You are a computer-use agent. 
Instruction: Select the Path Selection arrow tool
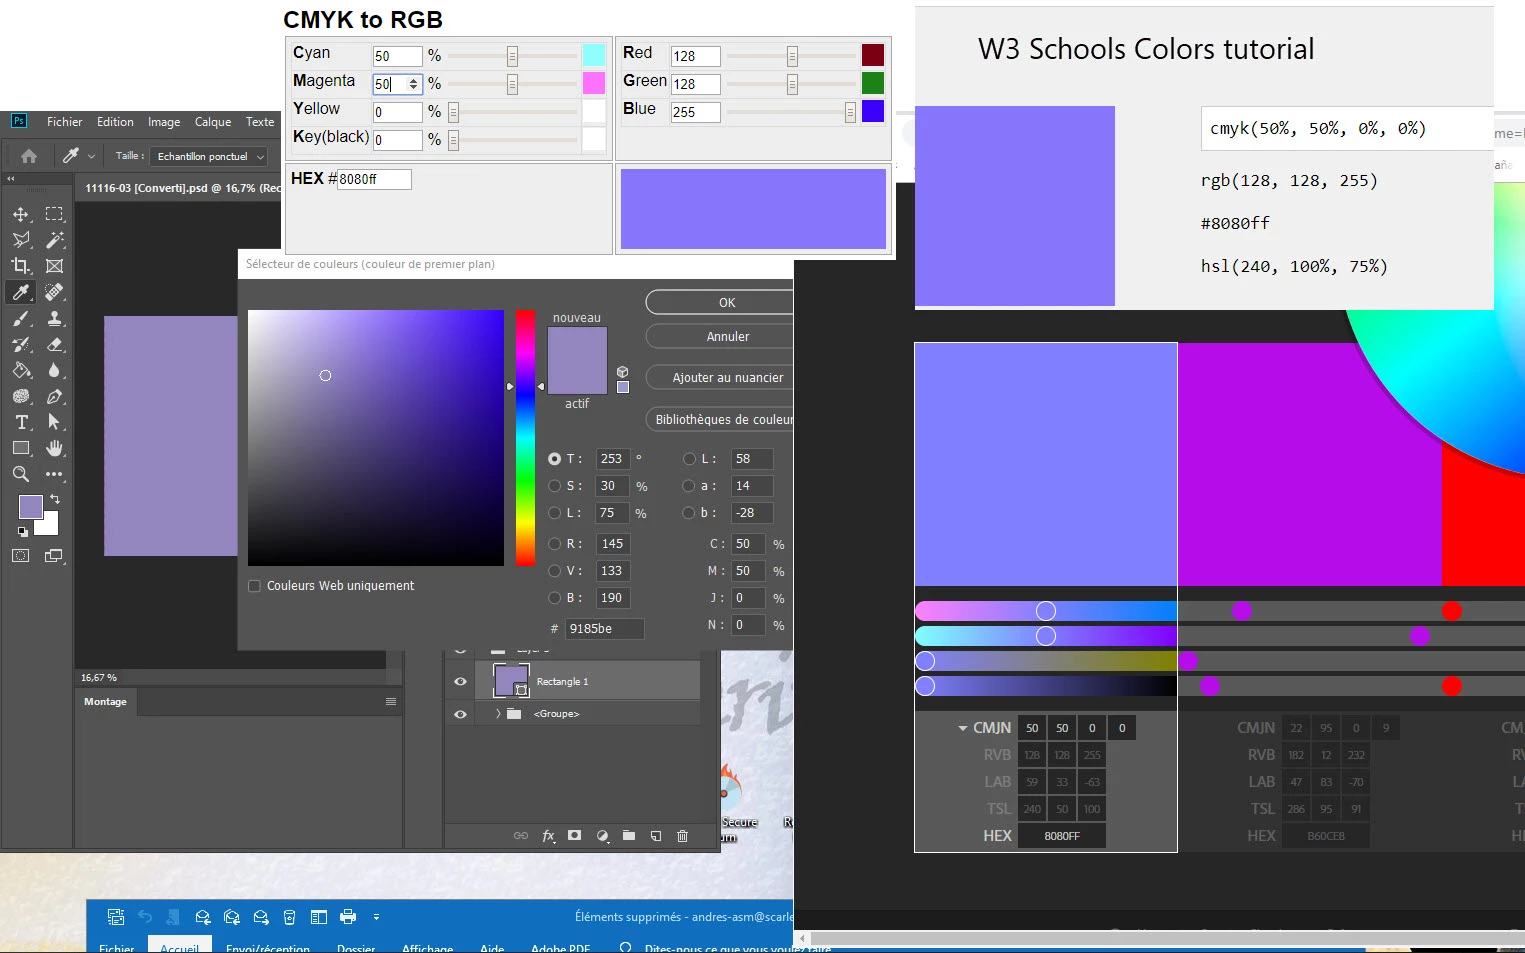(x=54, y=422)
